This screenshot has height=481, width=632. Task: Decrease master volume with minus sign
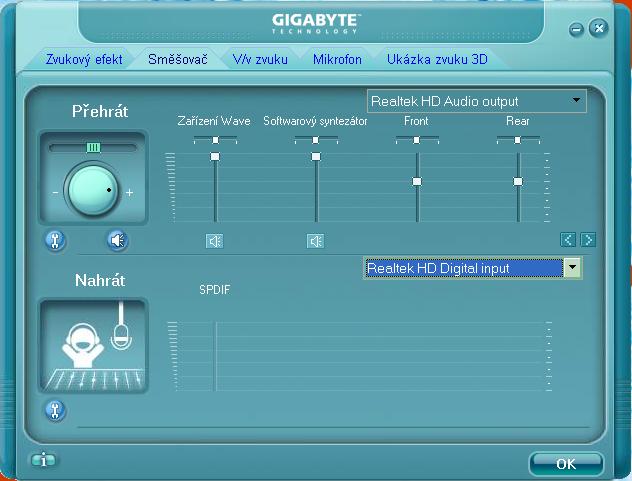click(56, 193)
